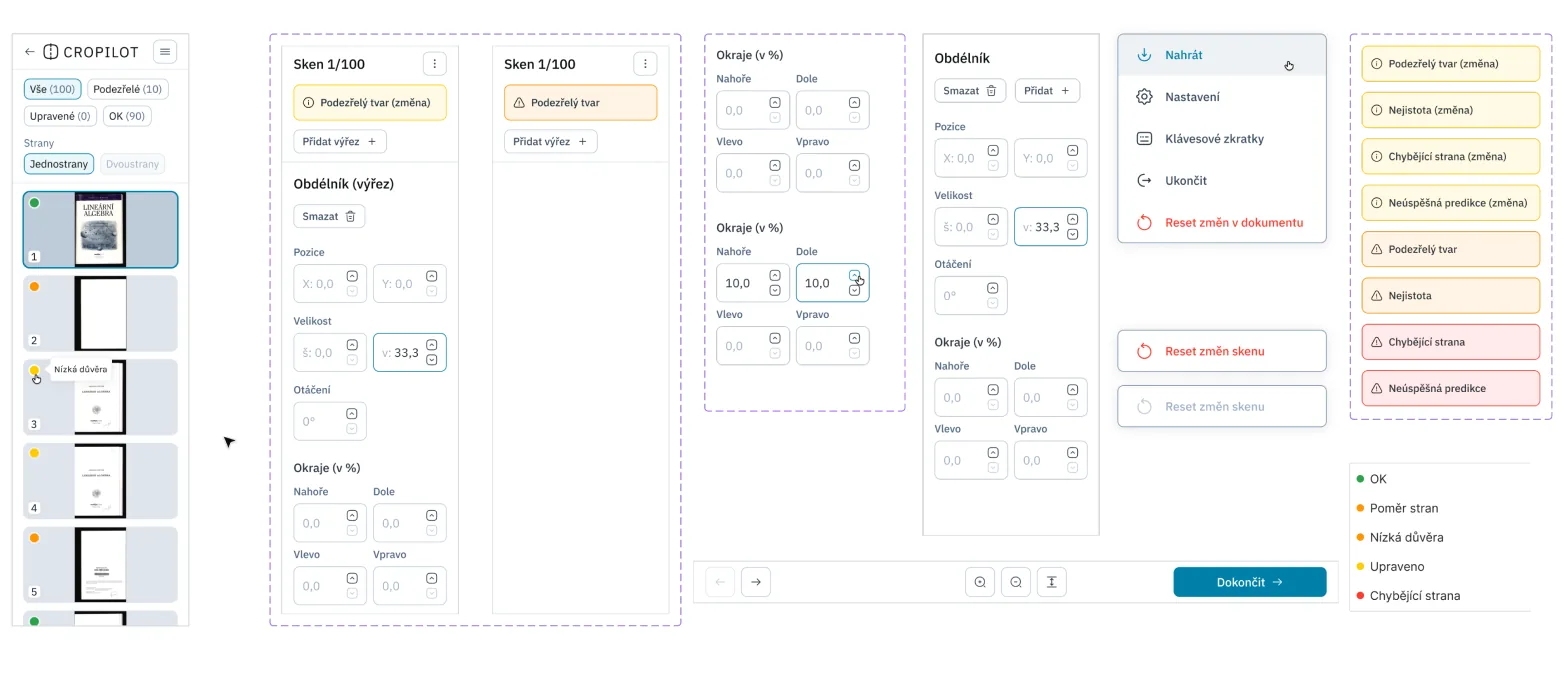Click the back arrow beside the CROPILOT logo
1564x680 pixels.
click(x=30, y=51)
